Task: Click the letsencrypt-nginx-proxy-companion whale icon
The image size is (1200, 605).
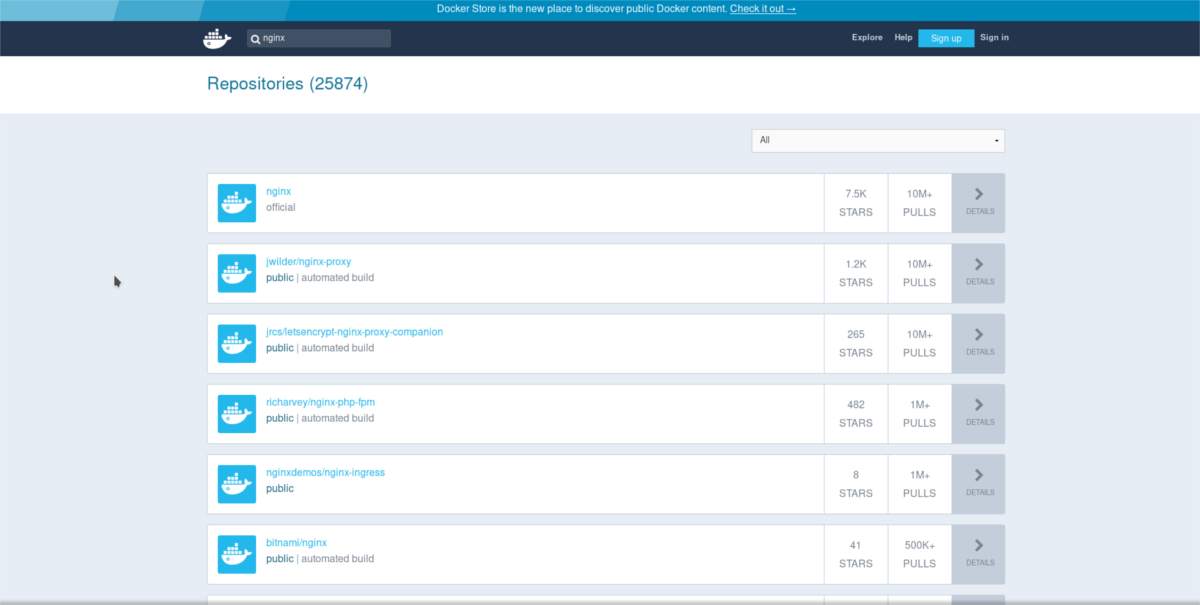Action: click(237, 343)
